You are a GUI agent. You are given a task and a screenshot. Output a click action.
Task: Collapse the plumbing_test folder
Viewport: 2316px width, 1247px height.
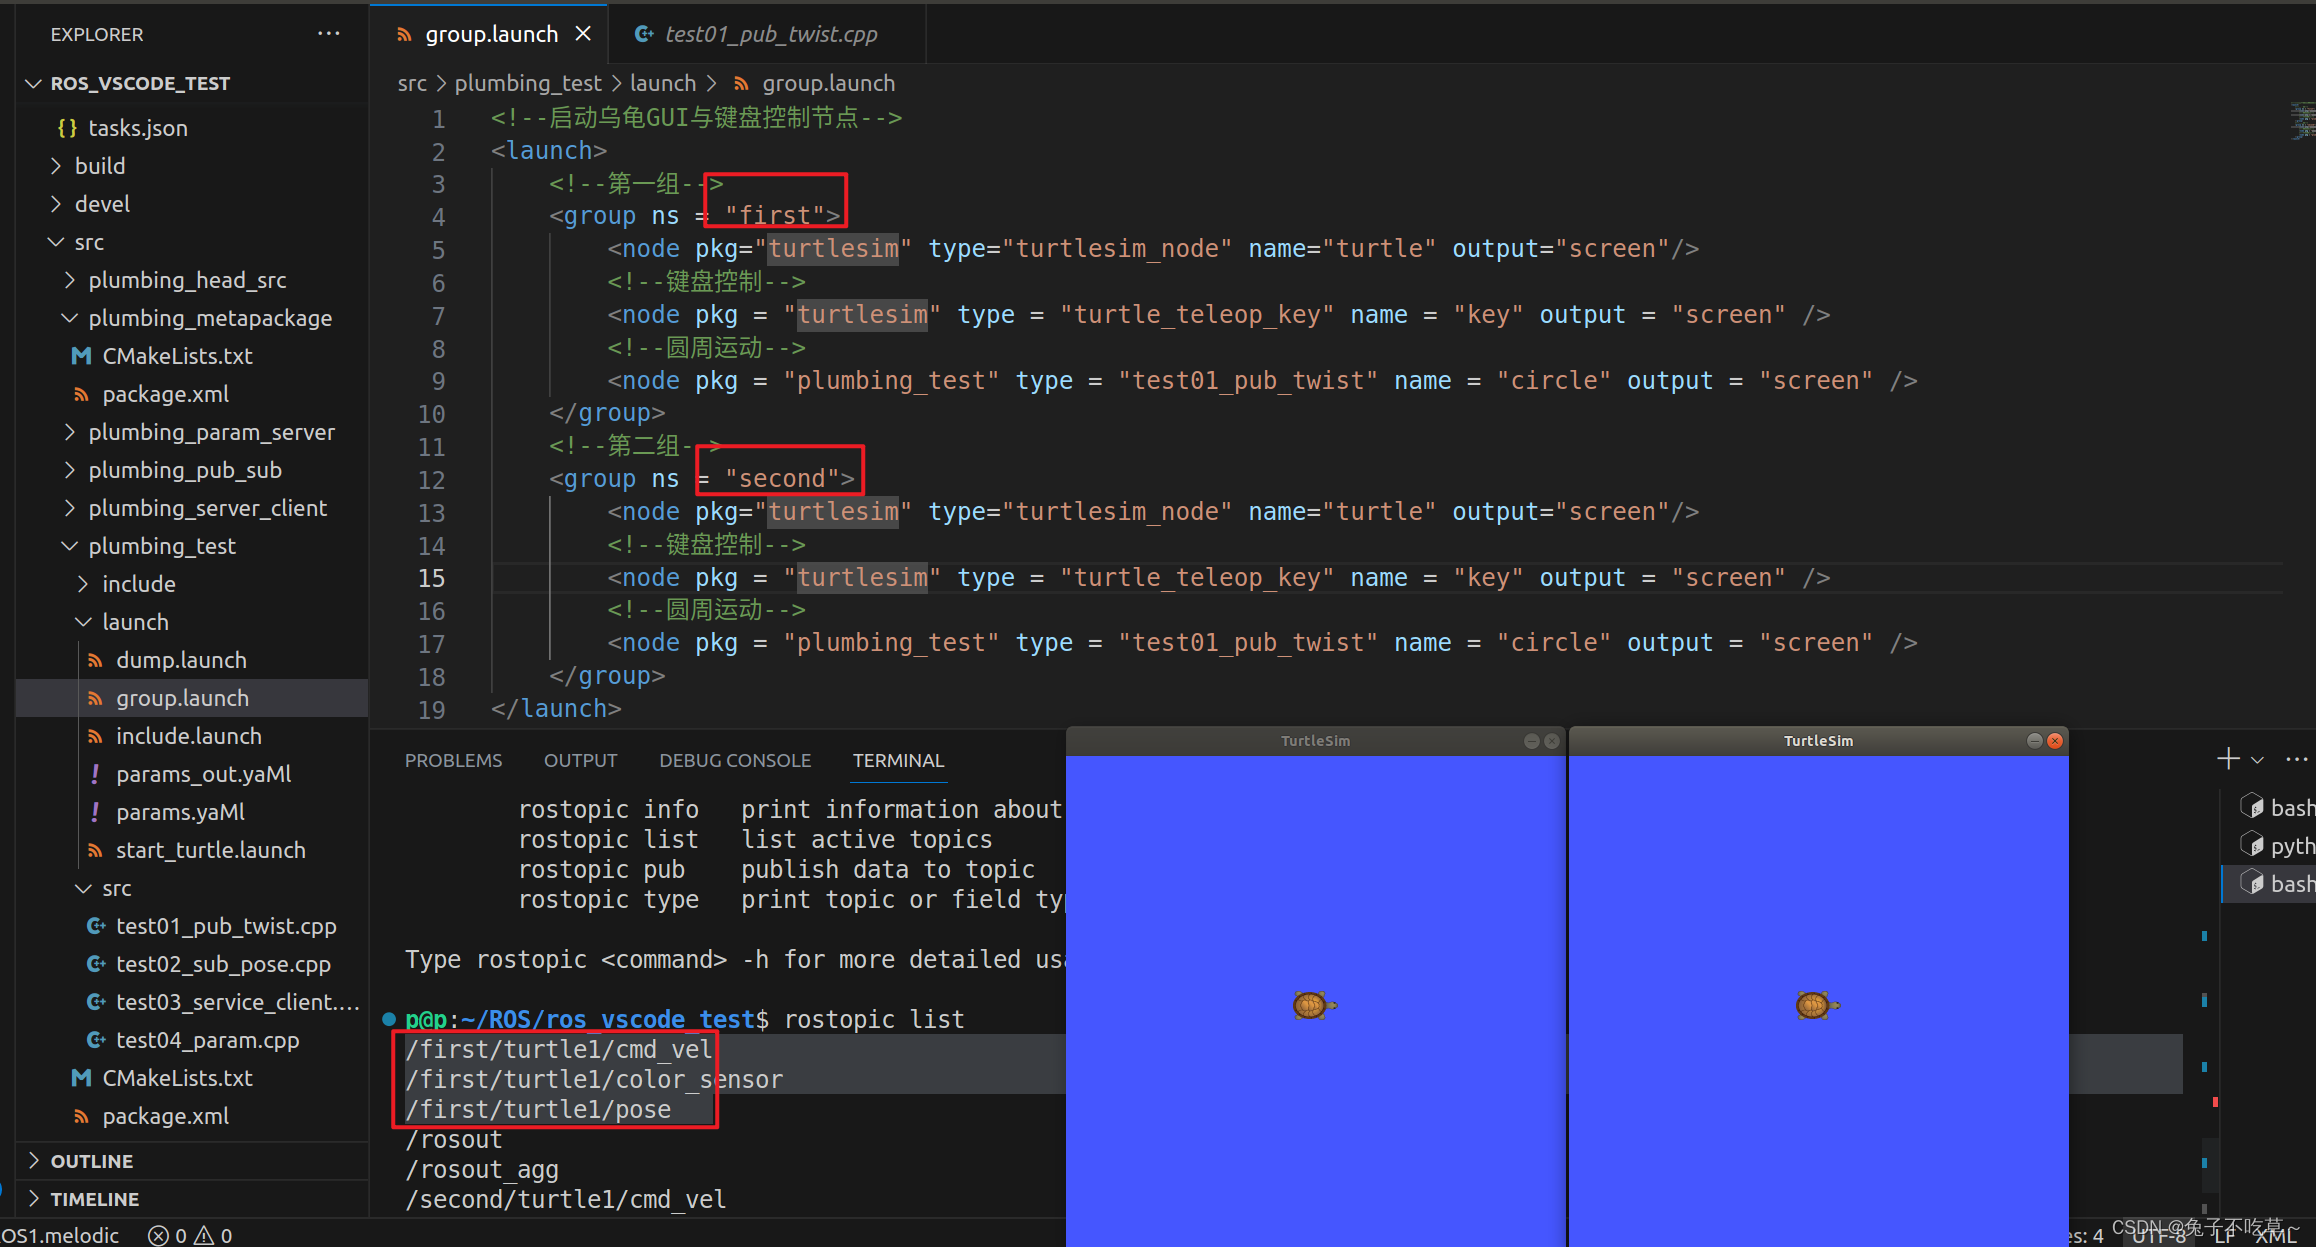161,546
